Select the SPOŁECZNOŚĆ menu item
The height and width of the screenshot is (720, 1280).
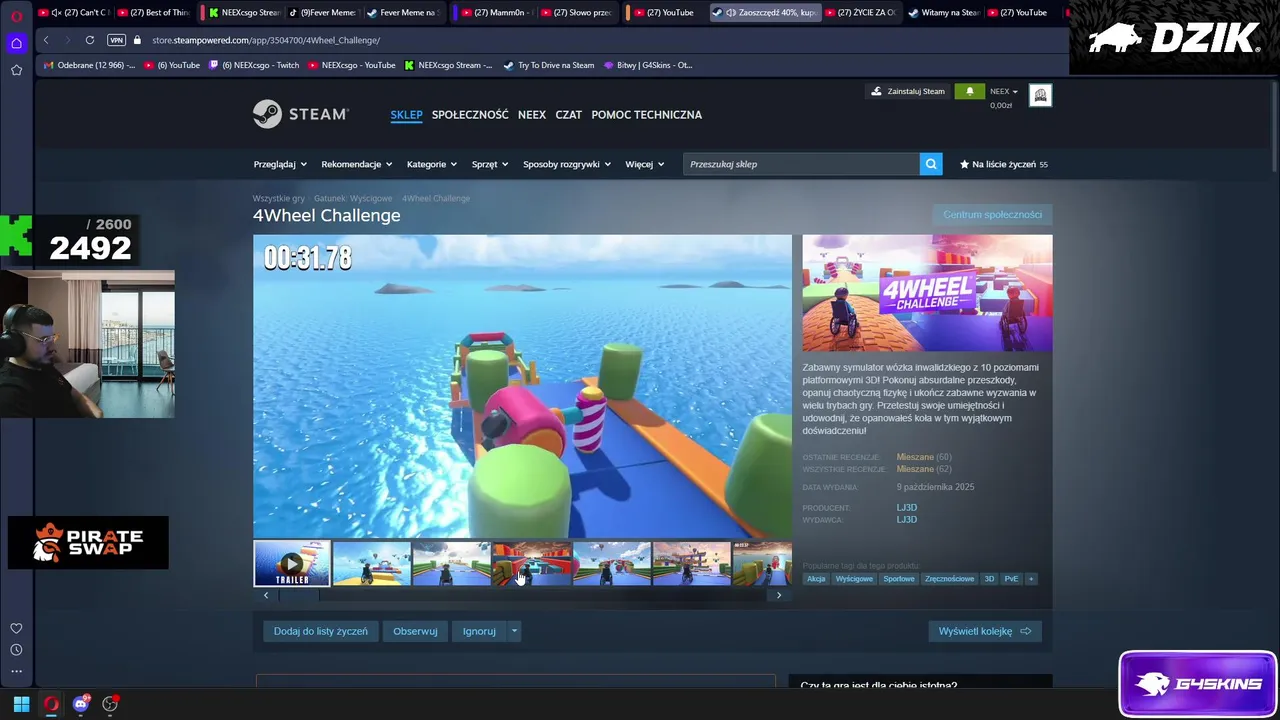470,115
